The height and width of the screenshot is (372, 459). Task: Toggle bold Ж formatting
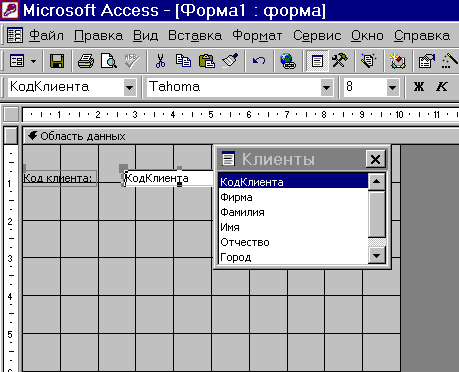(419, 87)
